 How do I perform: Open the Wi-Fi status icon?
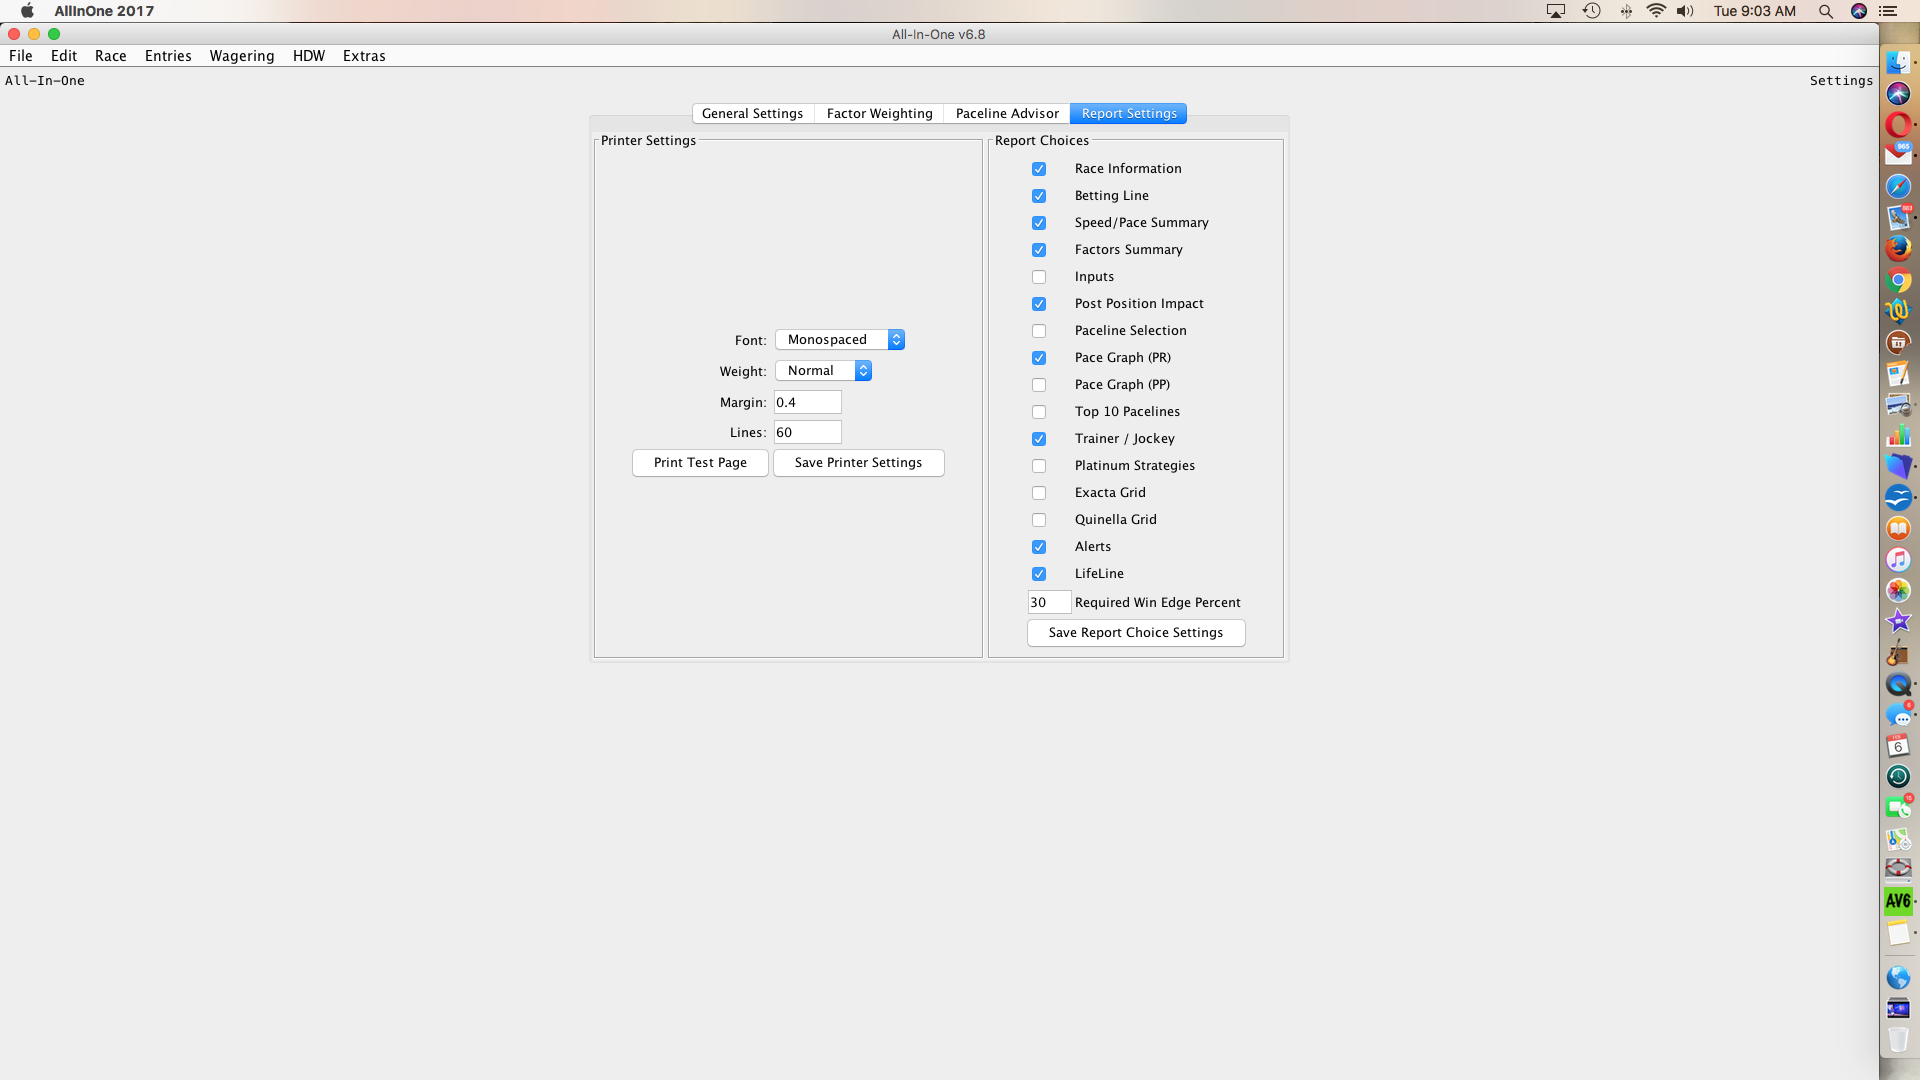pyautogui.click(x=1656, y=11)
